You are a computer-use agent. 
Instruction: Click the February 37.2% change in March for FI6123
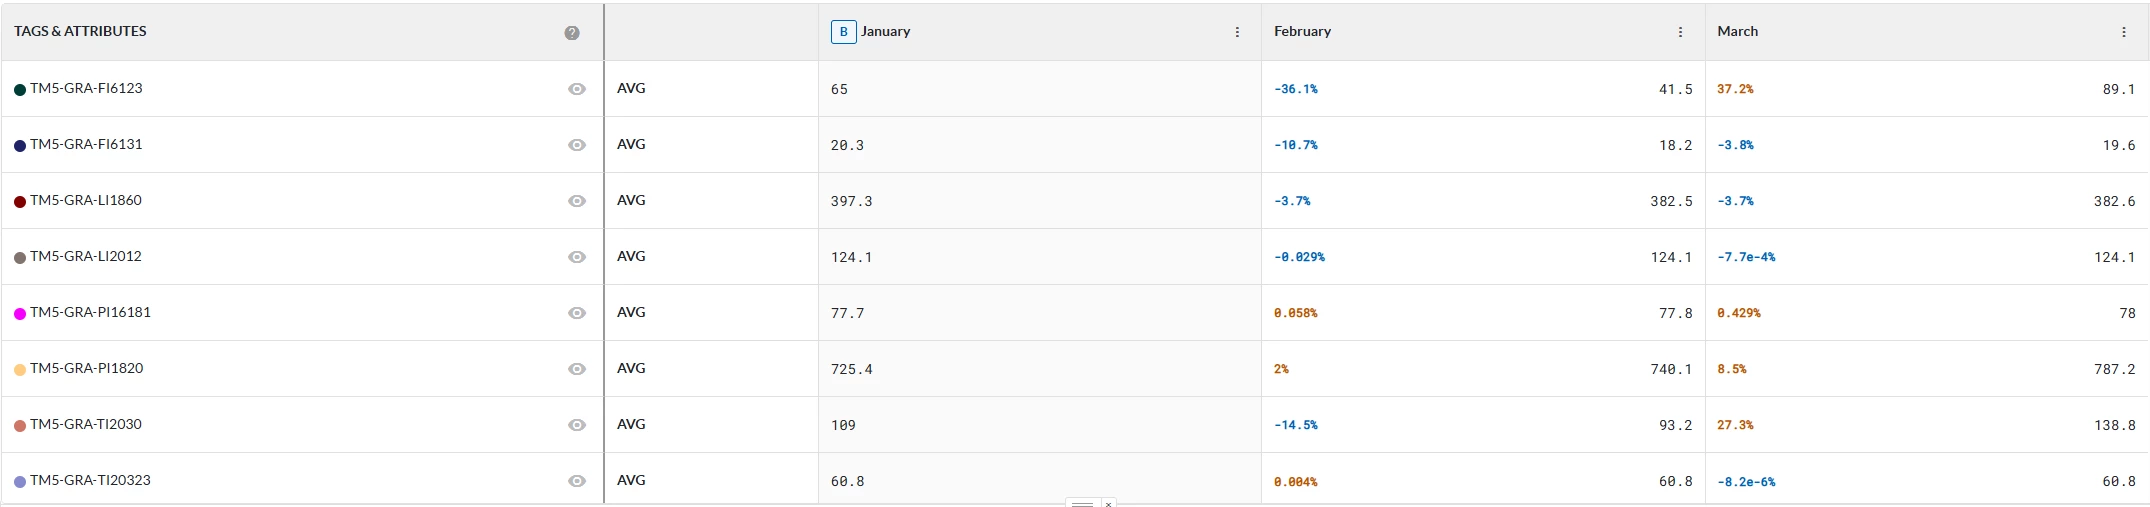(1735, 89)
